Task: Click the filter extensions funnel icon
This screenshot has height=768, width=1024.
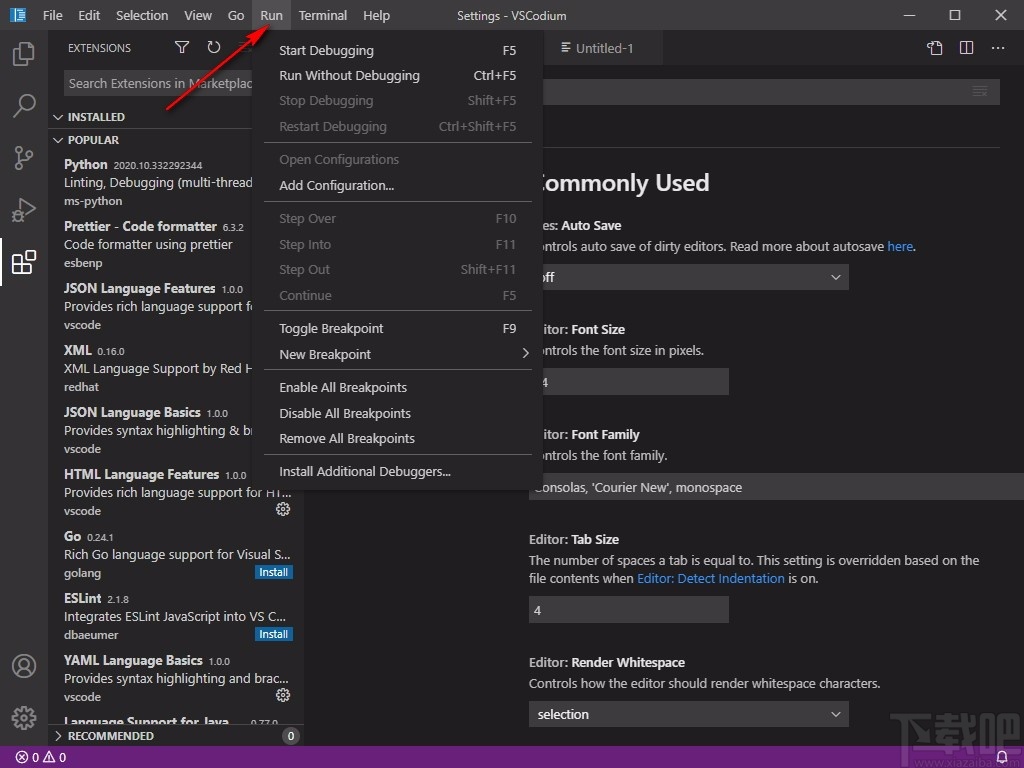Action: (182, 48)
